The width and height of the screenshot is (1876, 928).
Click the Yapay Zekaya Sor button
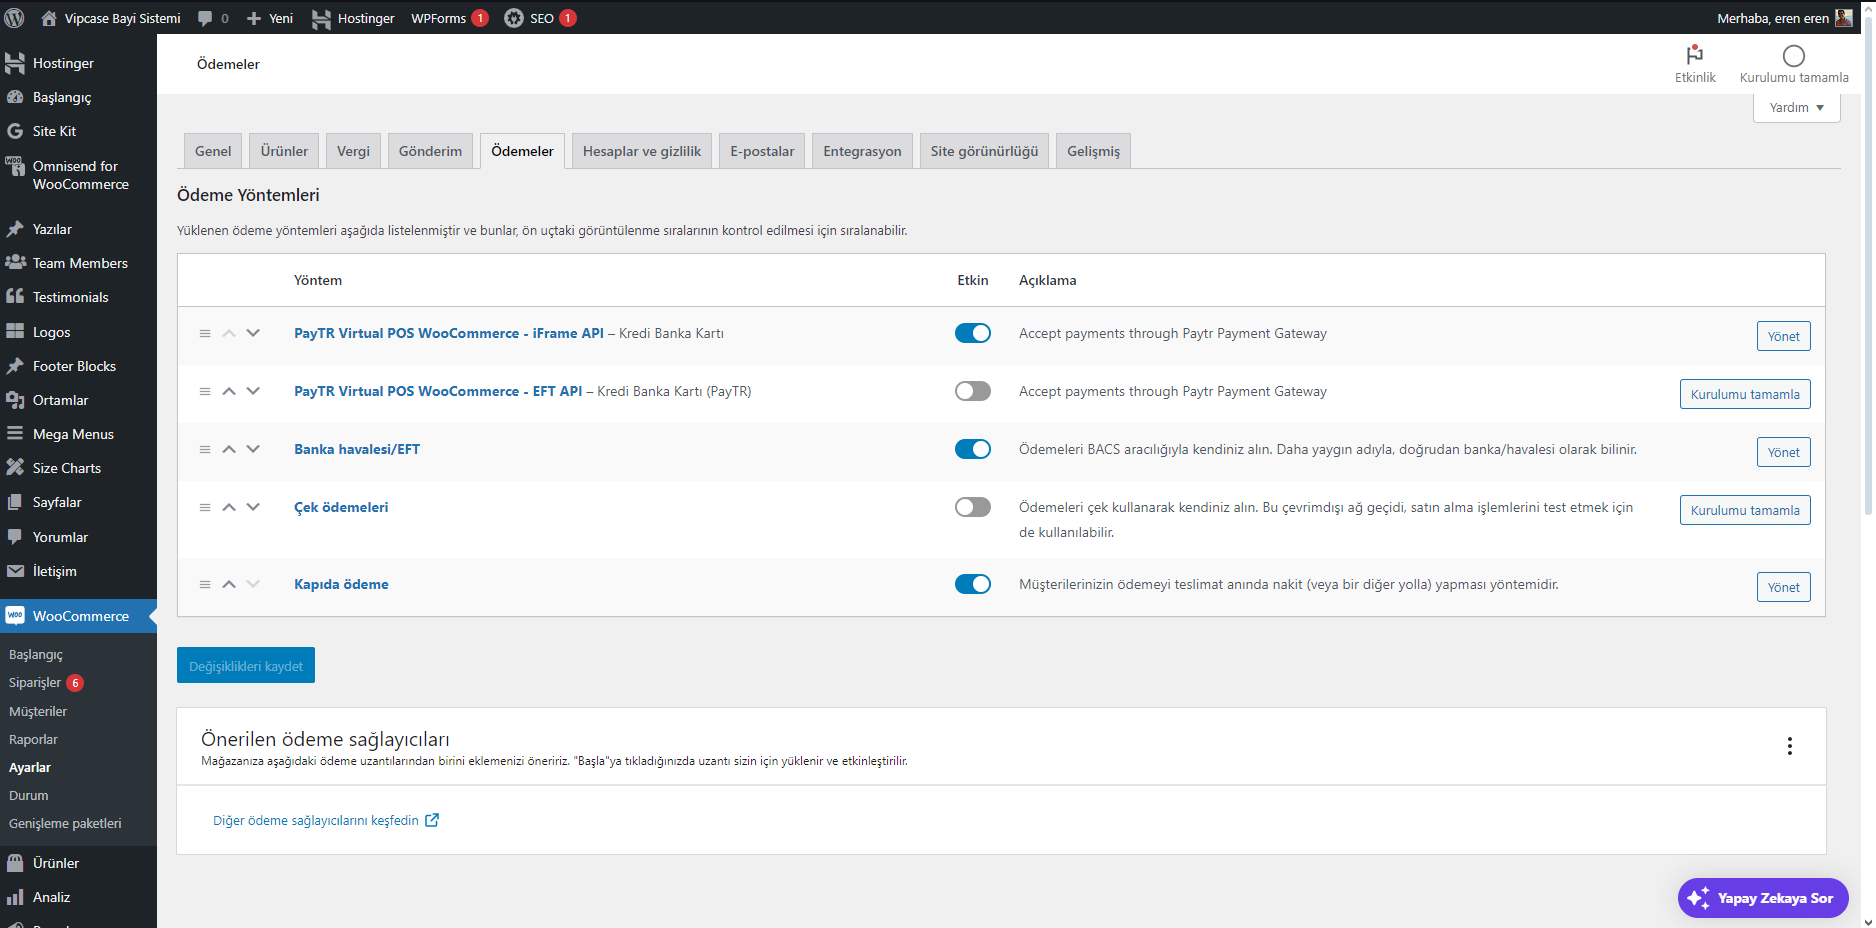click(1763, 898)
